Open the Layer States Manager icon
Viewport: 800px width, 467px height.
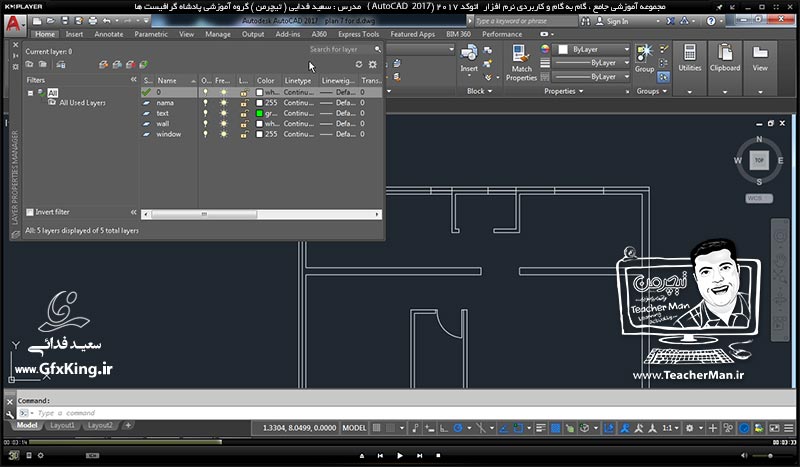(x=61, y=64)
